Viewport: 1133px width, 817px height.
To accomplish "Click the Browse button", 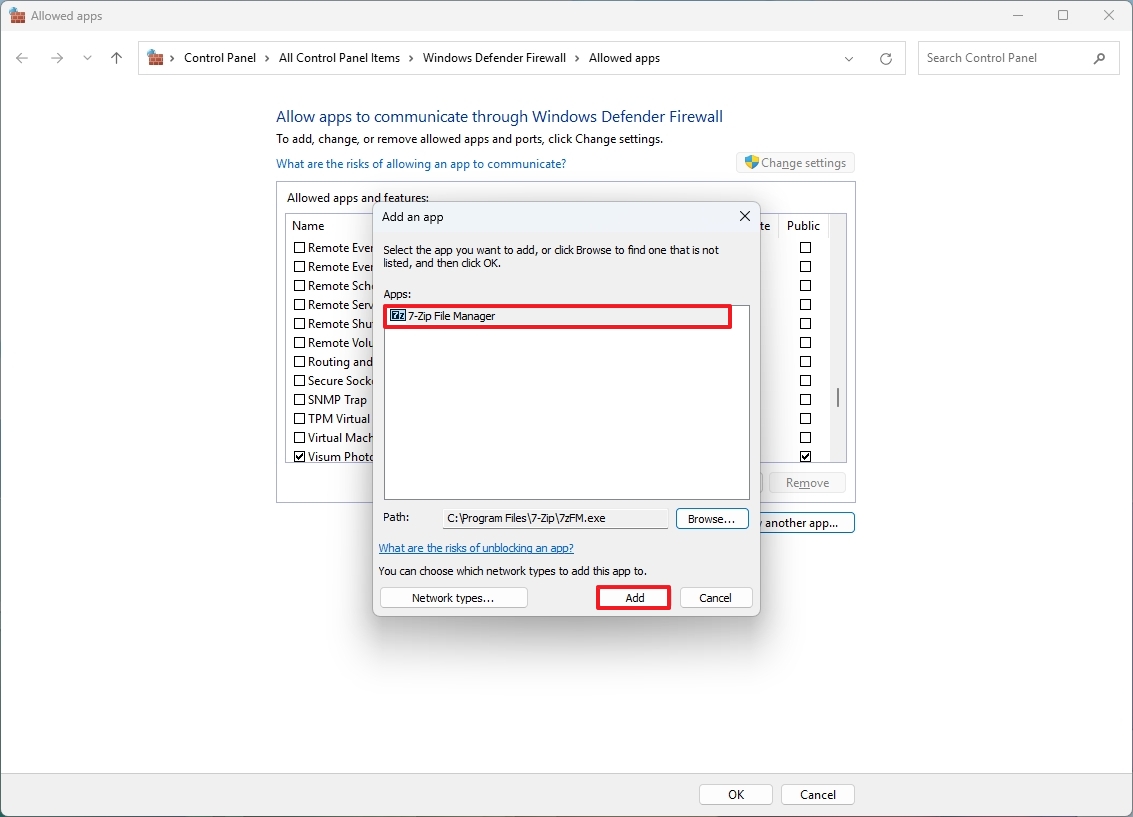I will (x=712, y=519).
